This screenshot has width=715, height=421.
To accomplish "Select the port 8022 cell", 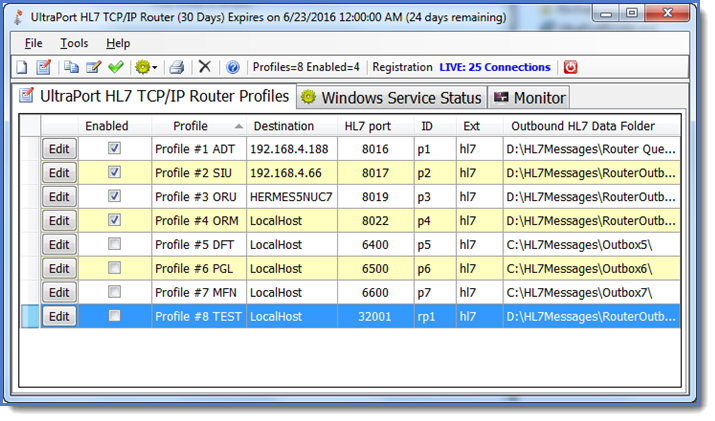I will (x=375, y=221).
